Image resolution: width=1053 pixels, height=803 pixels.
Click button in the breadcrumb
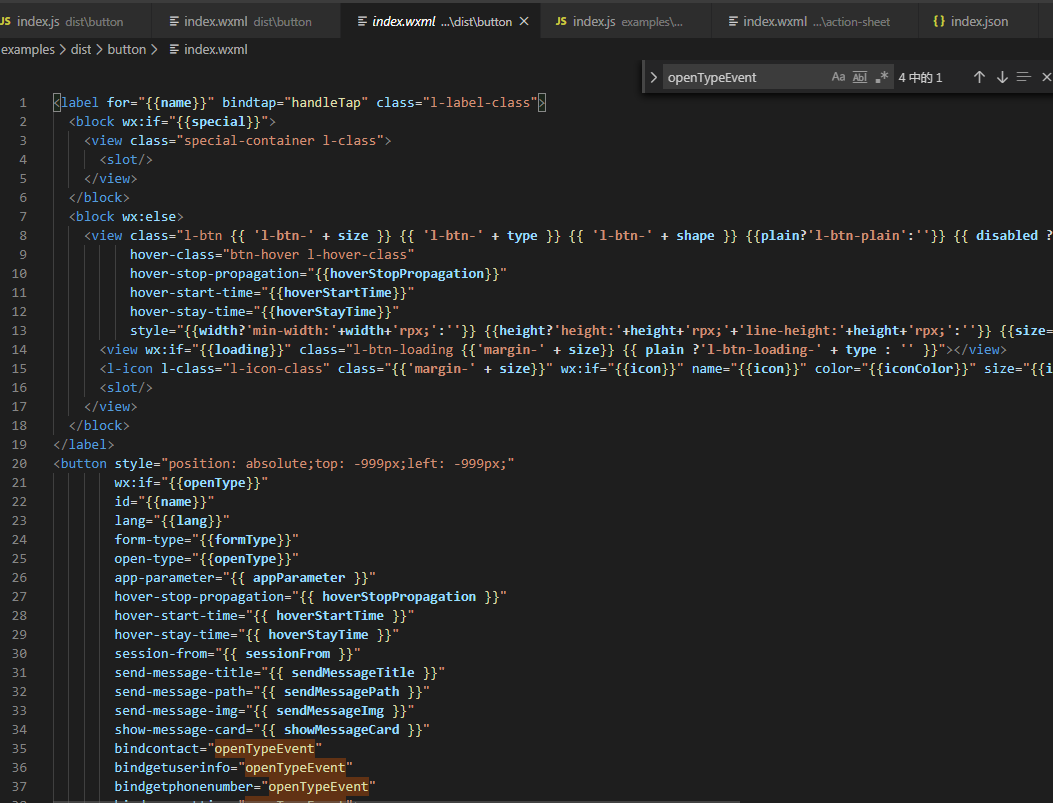(126, 49)
